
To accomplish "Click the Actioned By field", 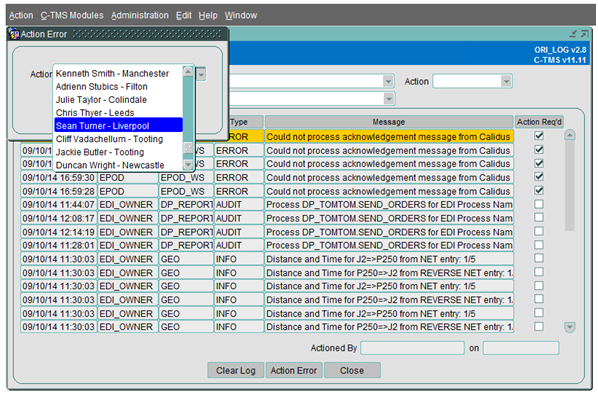I will tap(412, 348).
